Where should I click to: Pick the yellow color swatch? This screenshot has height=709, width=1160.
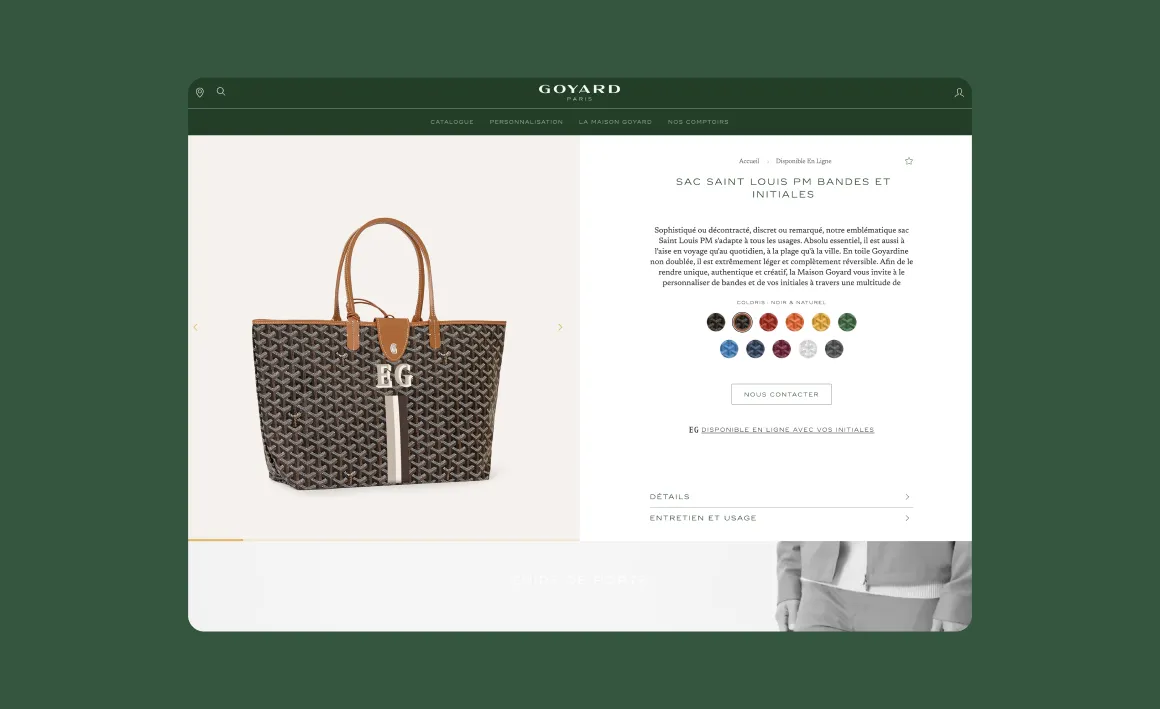(x=820, y=322)
